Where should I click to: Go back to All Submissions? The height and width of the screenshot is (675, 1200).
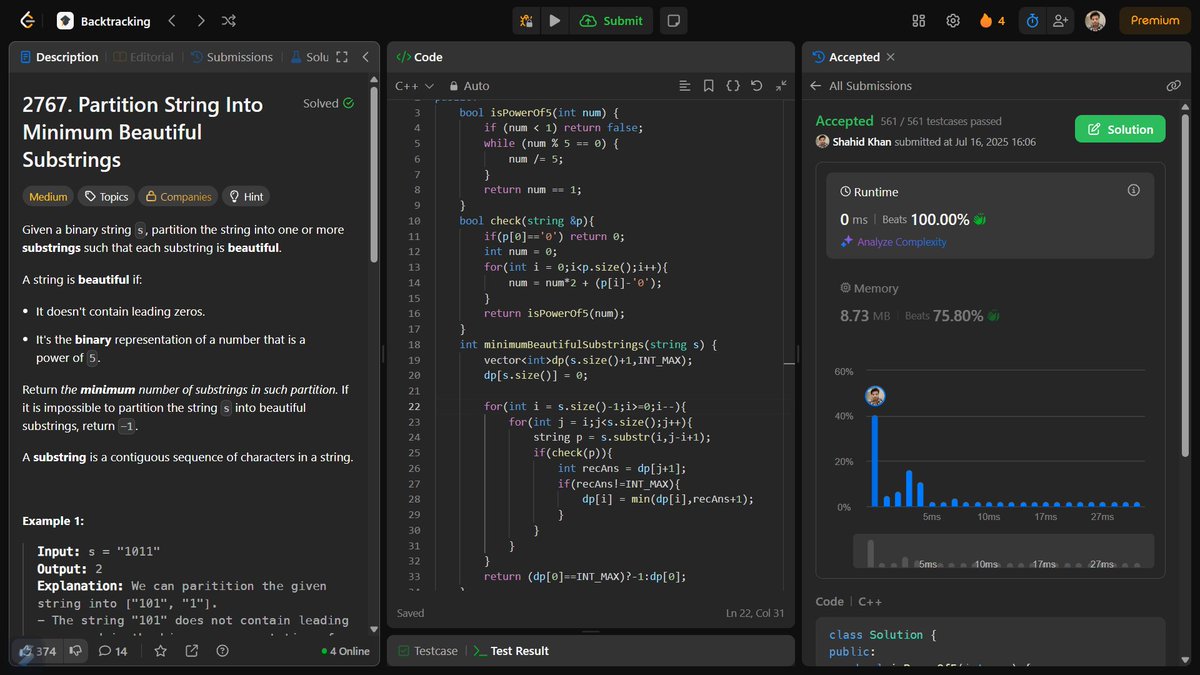point(861,86)
